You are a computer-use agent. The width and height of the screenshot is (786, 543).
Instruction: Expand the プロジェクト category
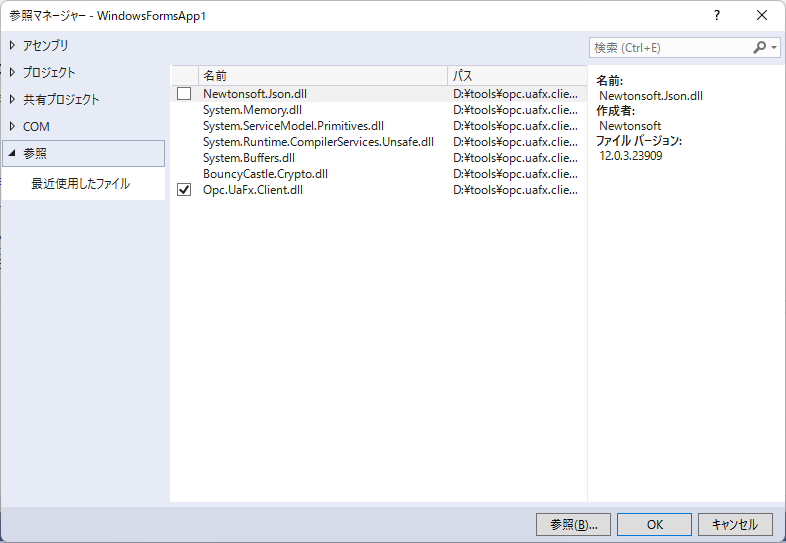(x=12, y=72)
